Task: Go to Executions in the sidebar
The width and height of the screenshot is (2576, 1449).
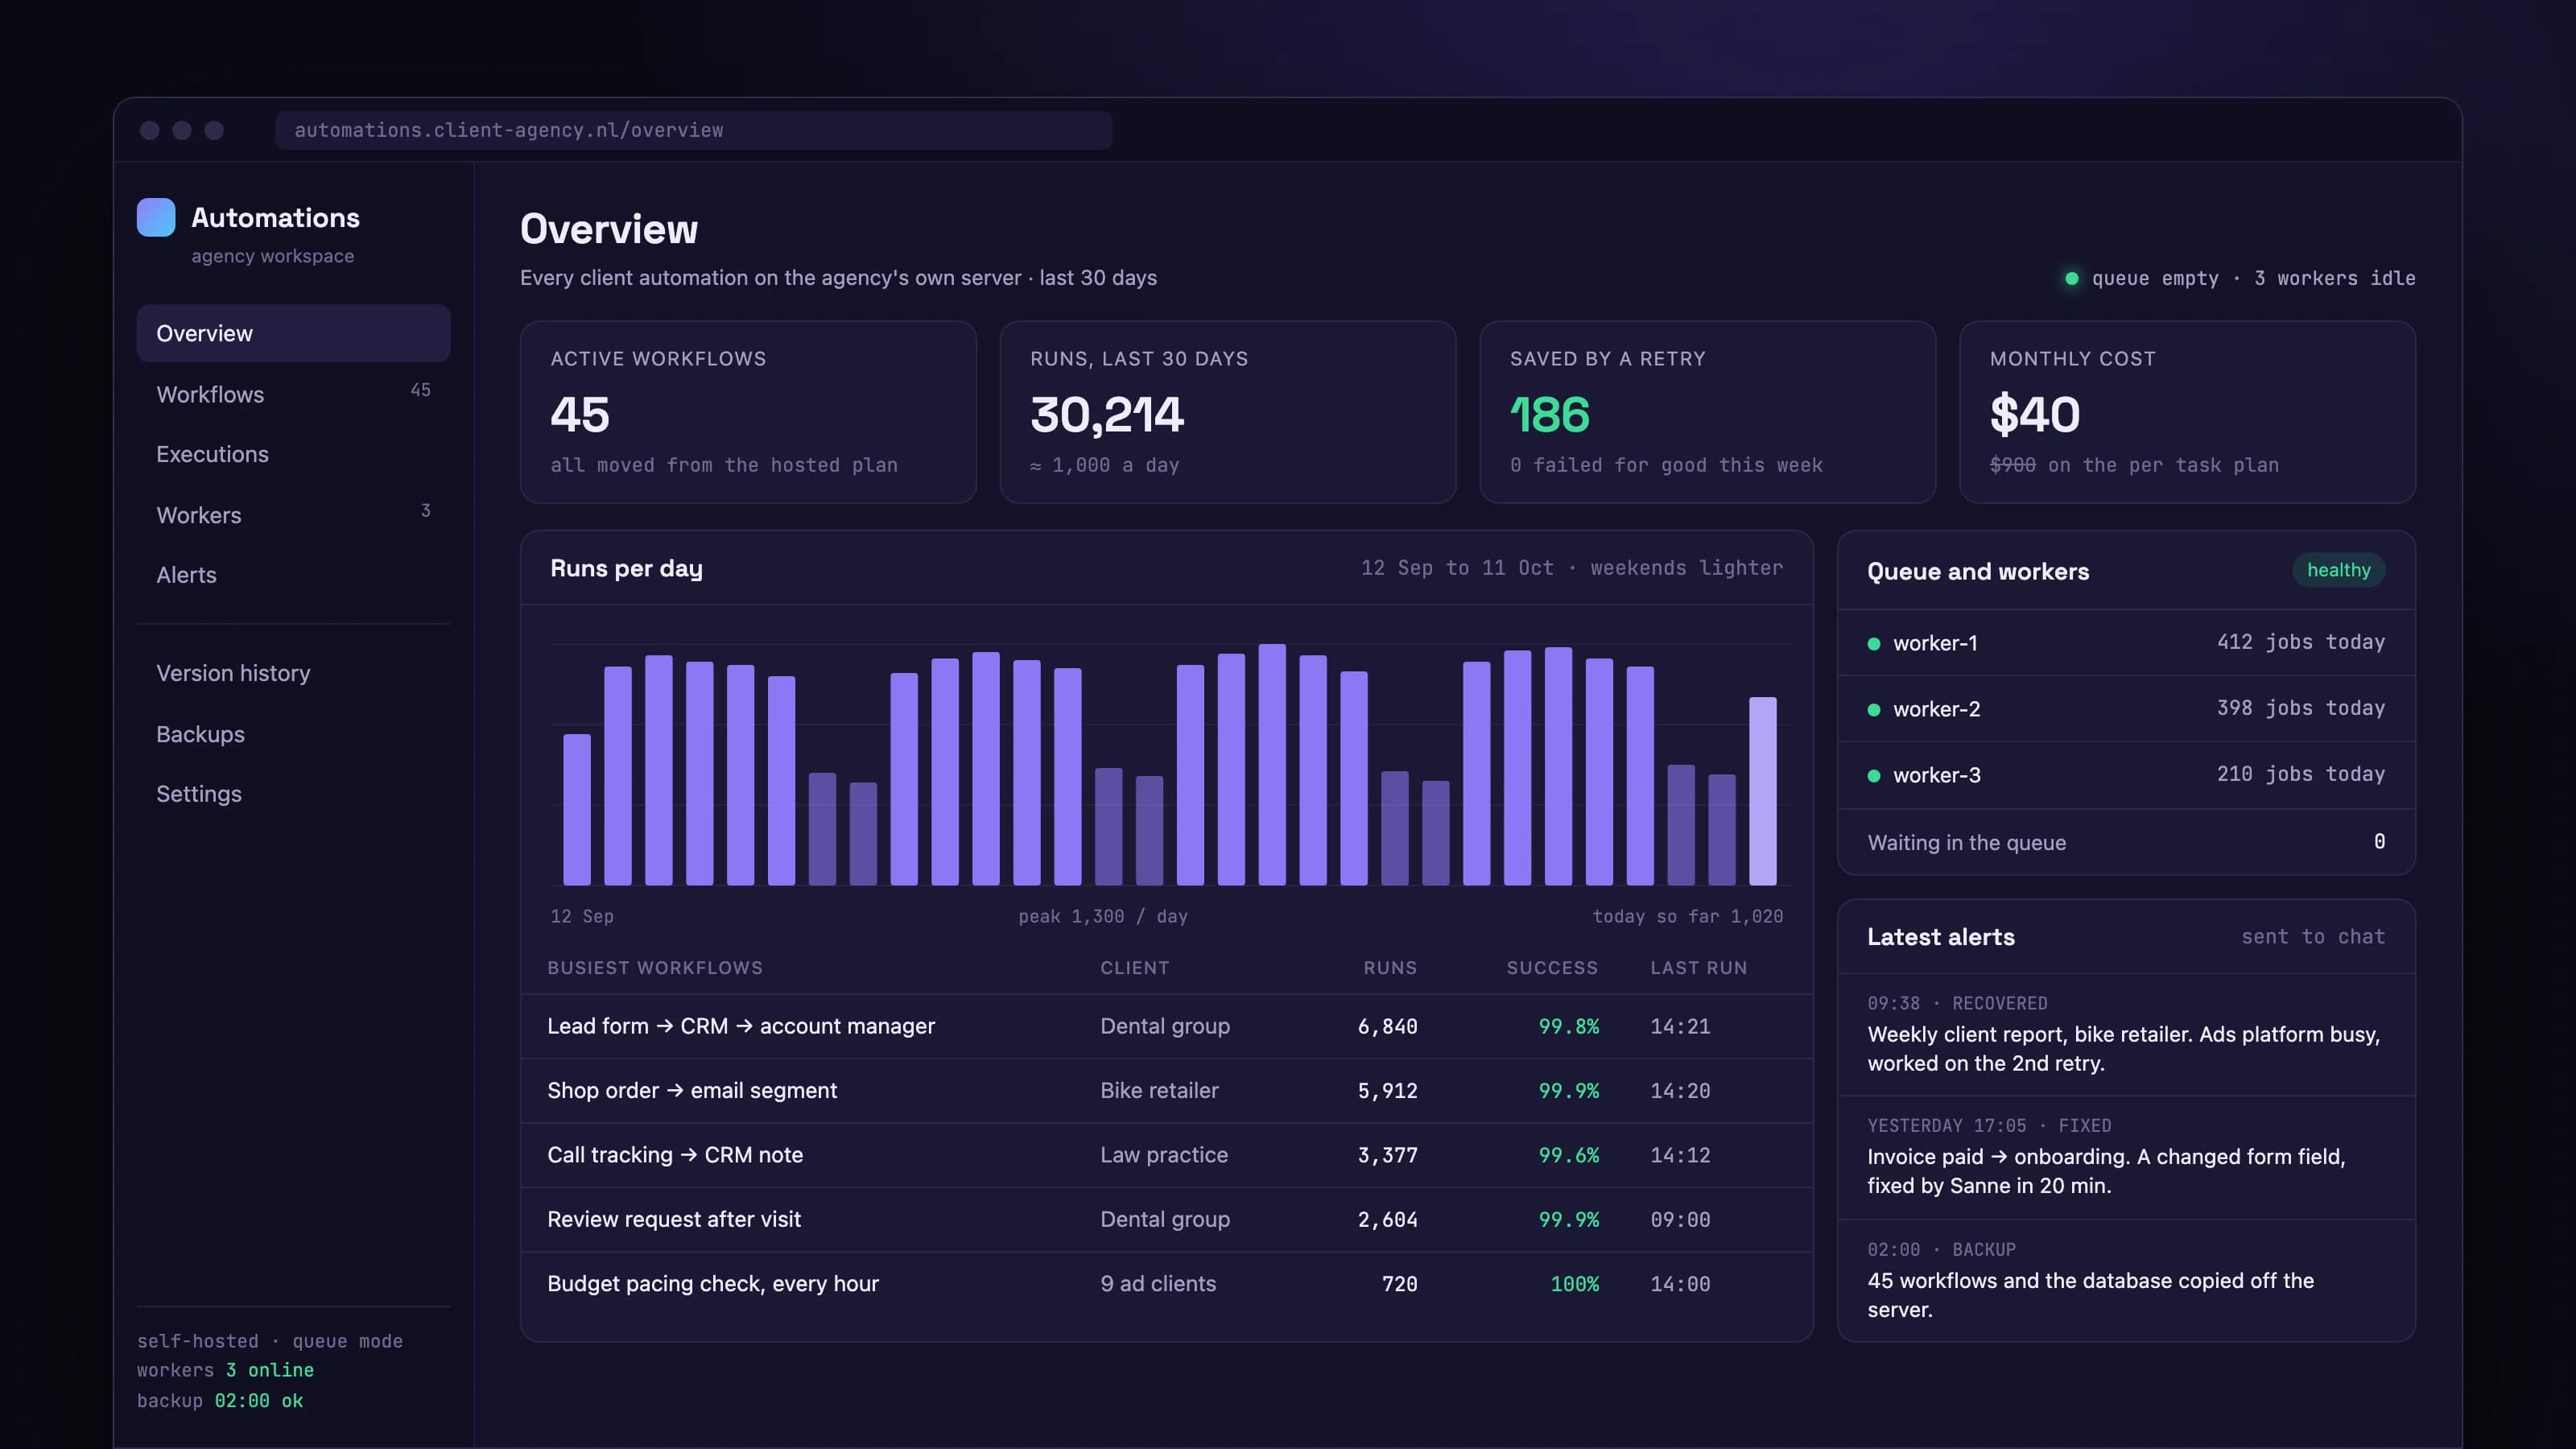Action: pyautogui.click(x=293, y=454)
